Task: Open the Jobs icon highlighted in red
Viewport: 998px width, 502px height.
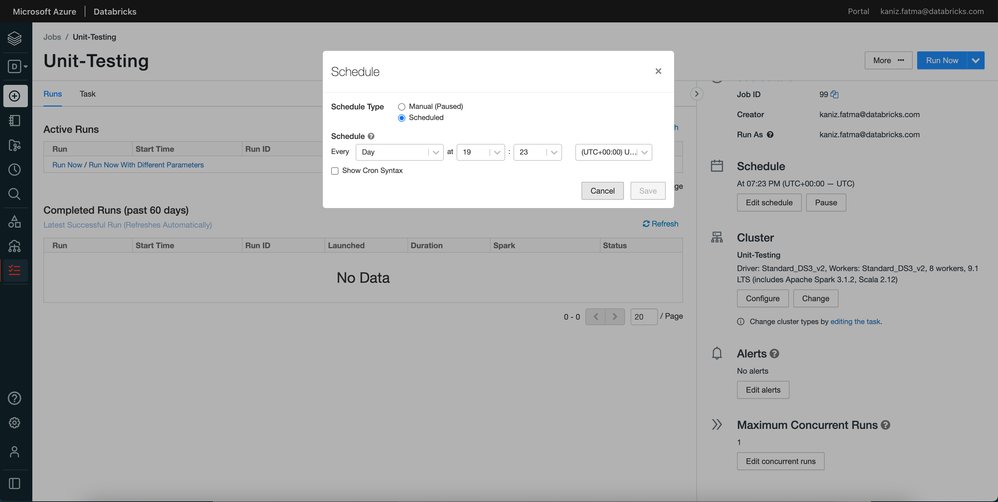Action: coord(15,270)
